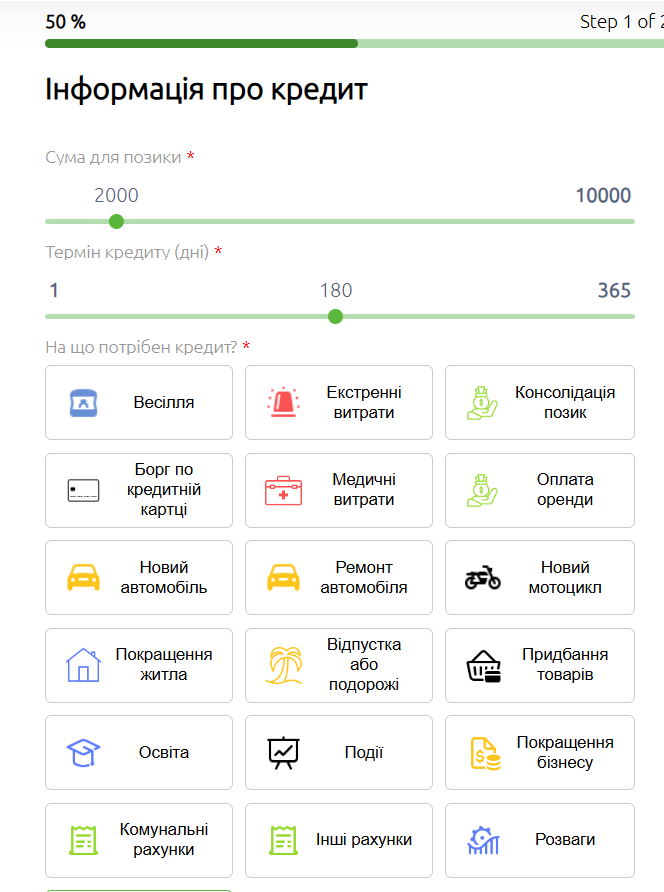Choose Ремонт автомобіля option
This screenshot has height=892, width=664.
339,577
